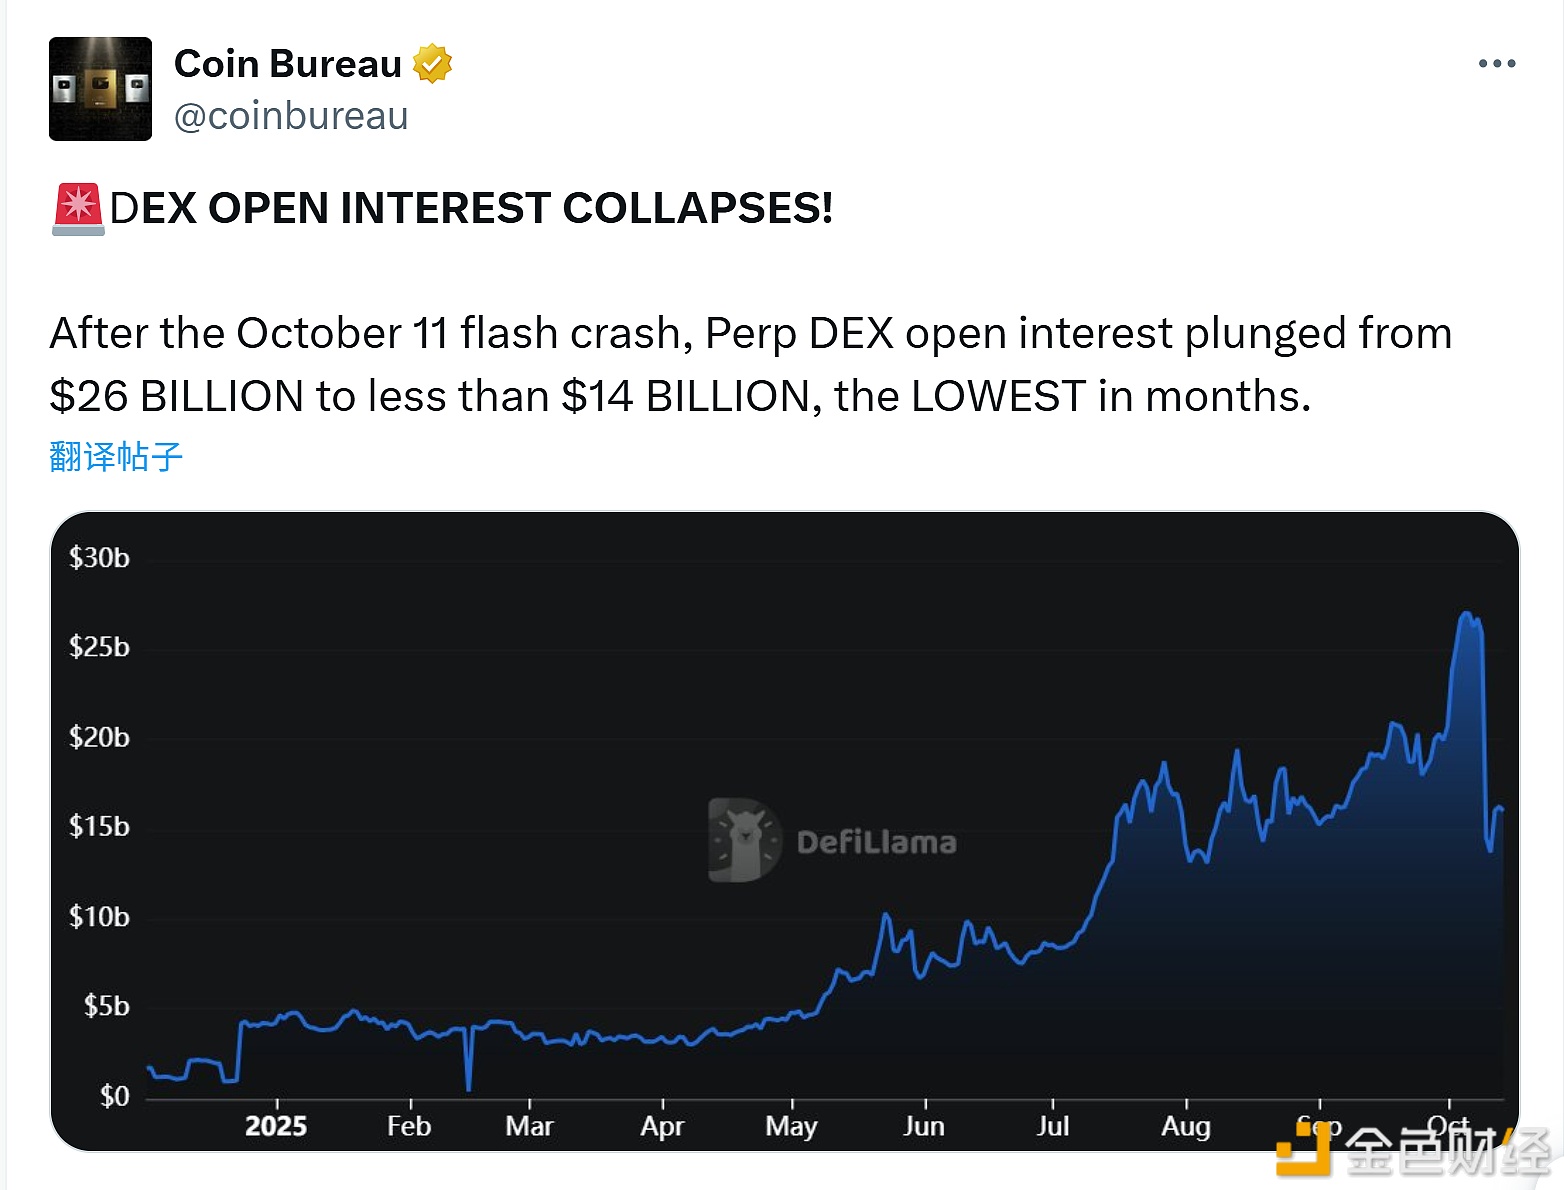This screenshot has height=1190, width=1564.
Task: Click the headline DEX OPEN INTEREST COLLAPSES
Action: point(471,209)
